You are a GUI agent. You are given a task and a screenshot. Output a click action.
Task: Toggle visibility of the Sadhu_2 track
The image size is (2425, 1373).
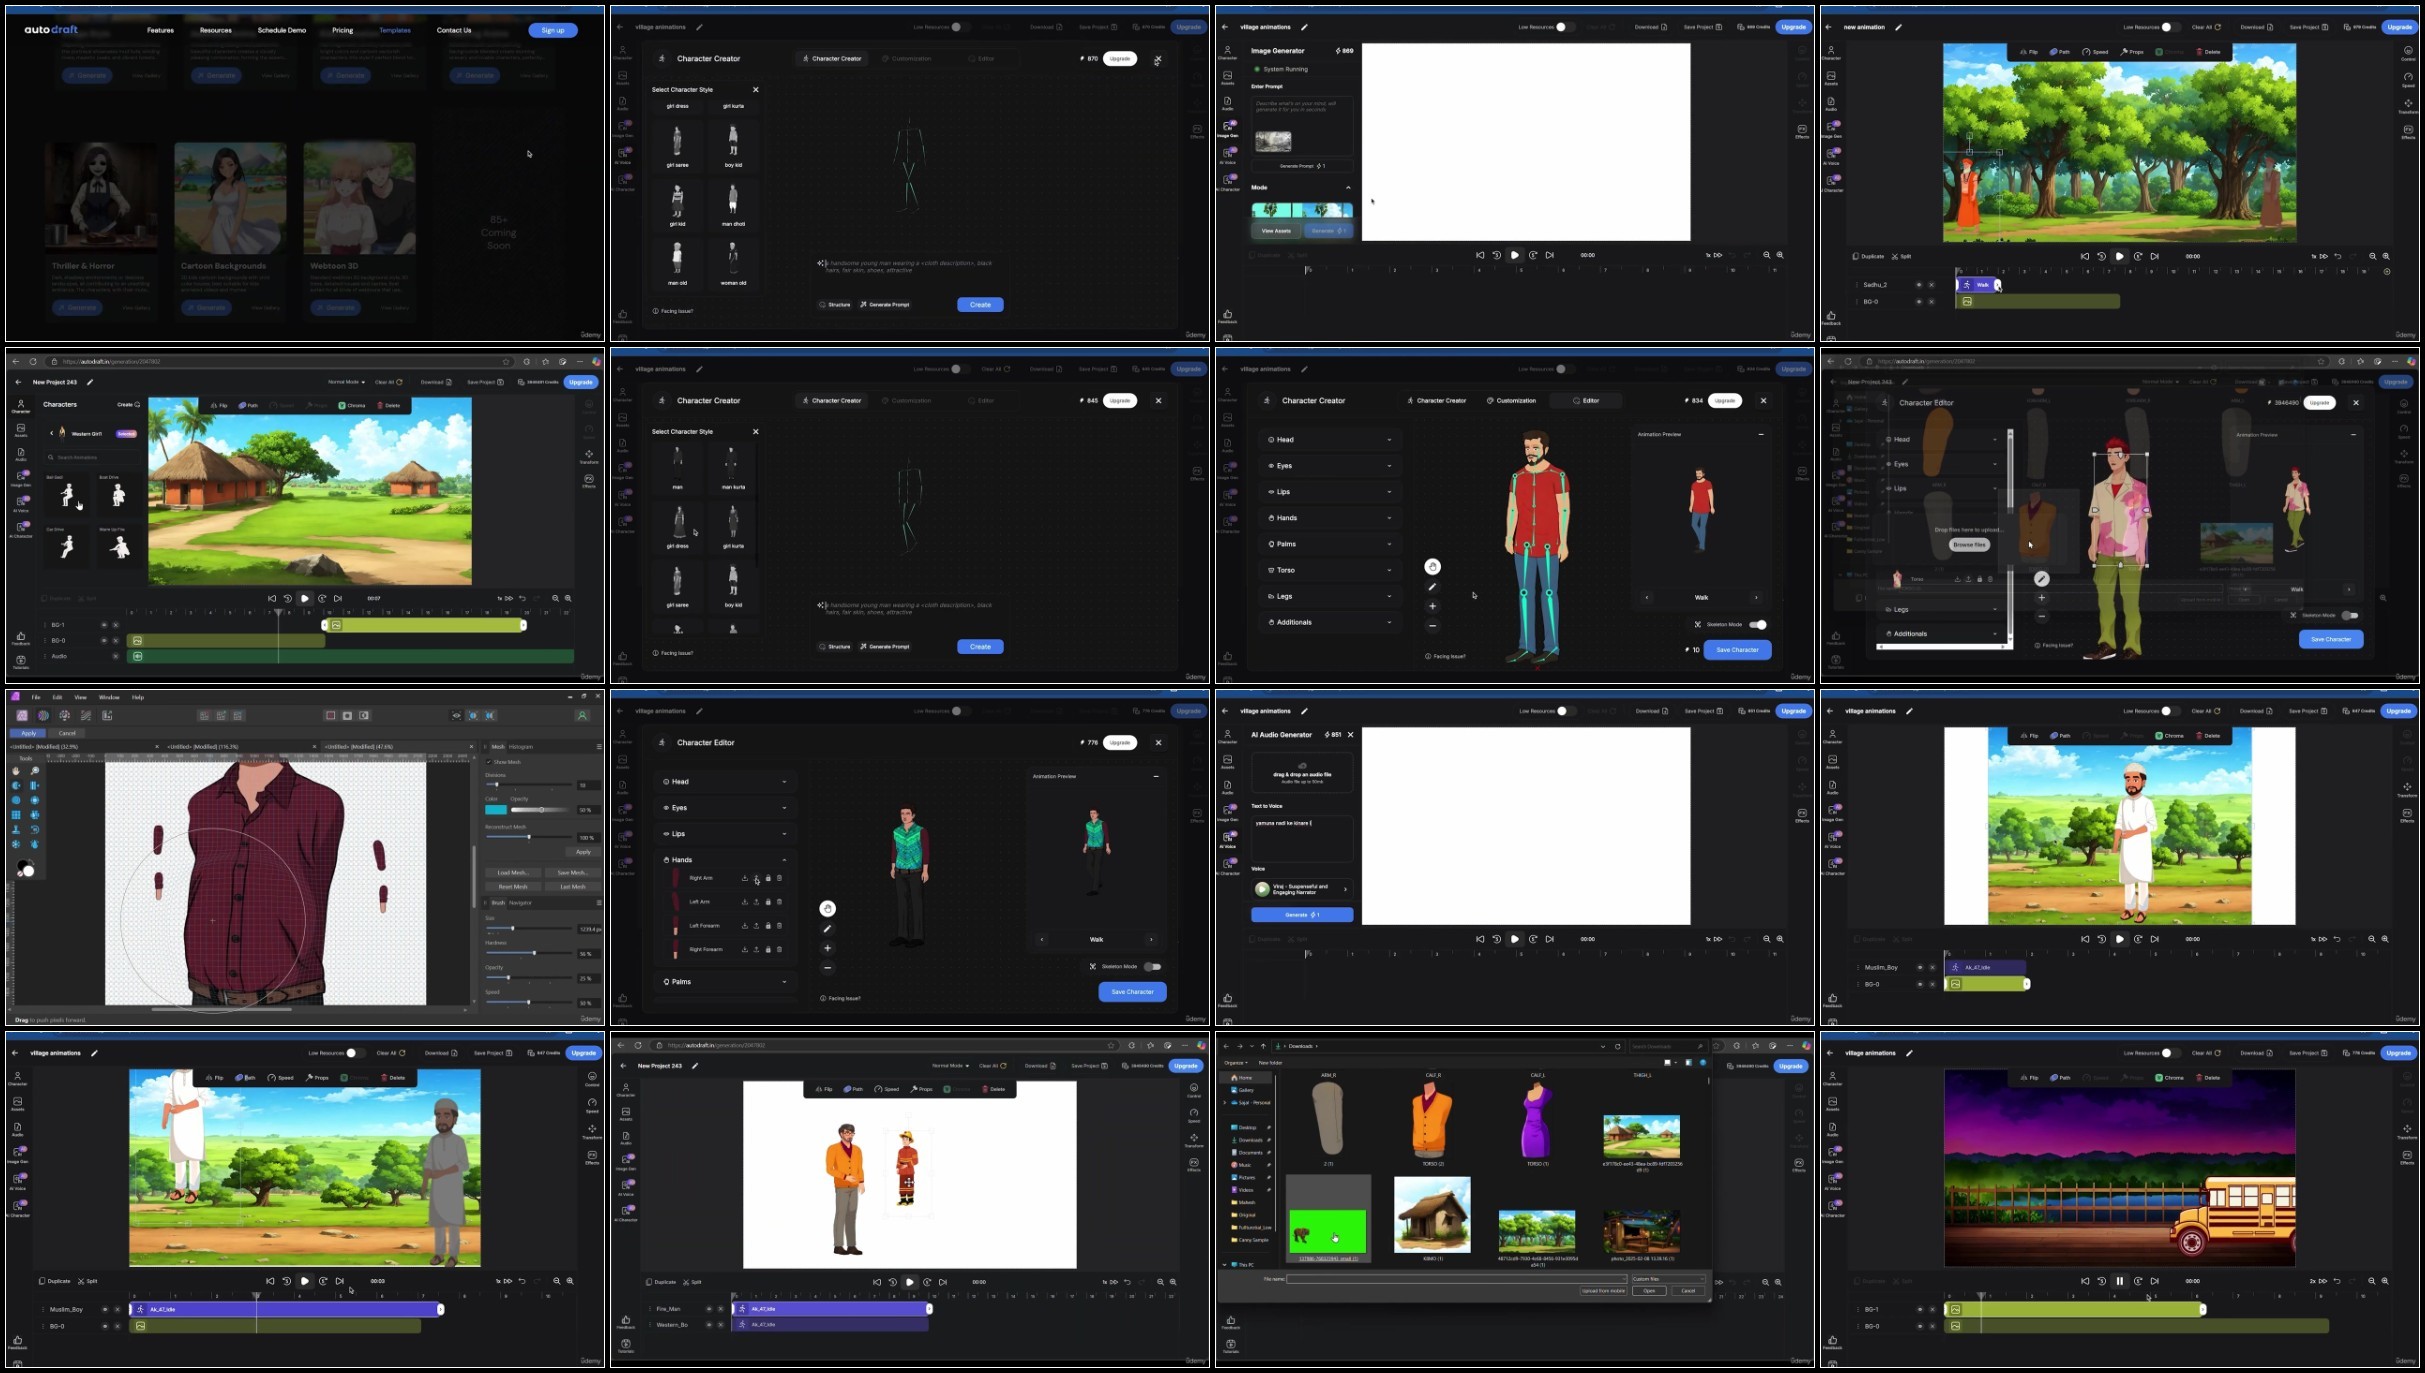point(1919,285)
